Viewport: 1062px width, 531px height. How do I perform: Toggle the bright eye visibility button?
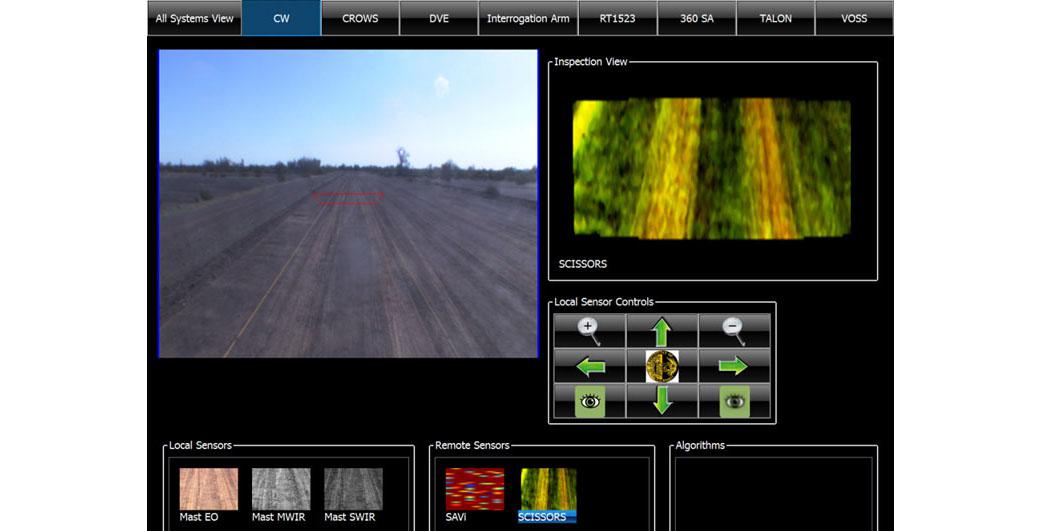(589, 401)
